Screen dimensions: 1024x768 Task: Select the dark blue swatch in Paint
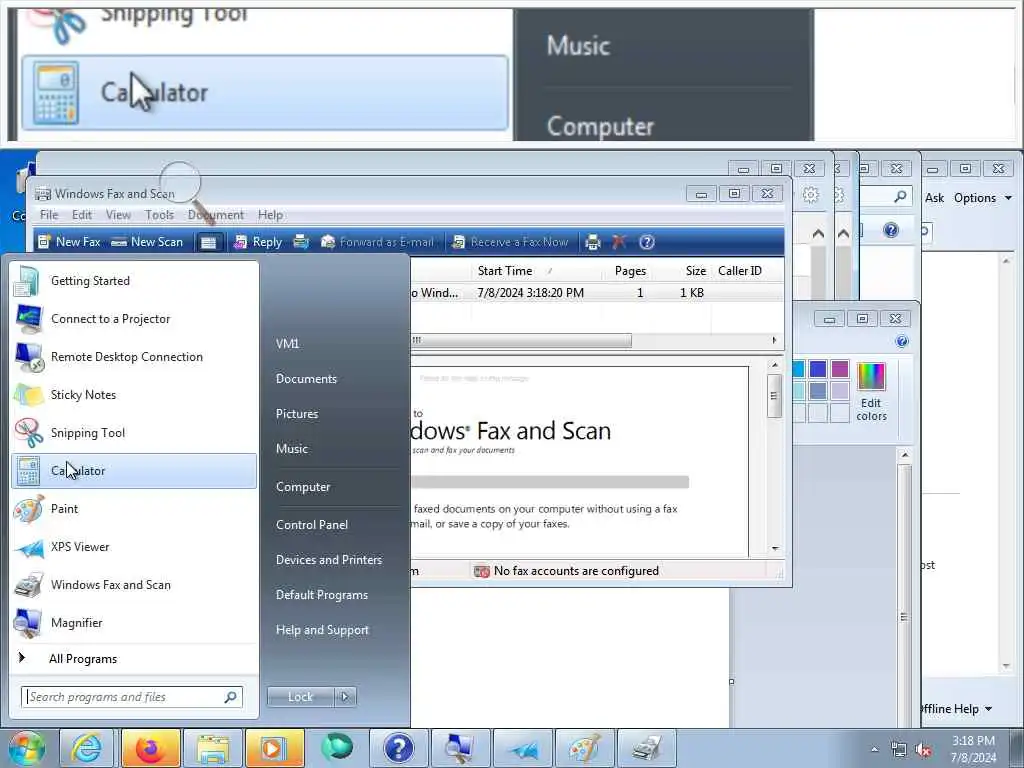pyautogui.click(x=818, y=369)
